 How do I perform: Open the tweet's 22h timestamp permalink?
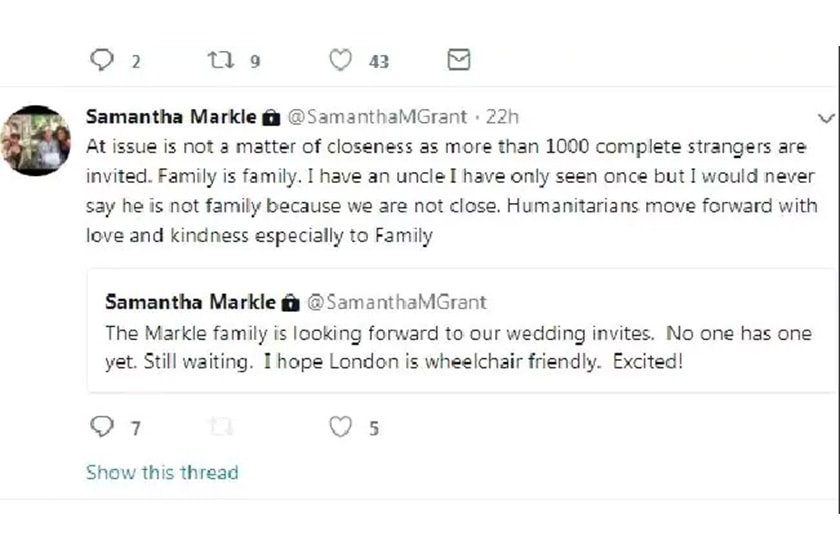(x=502, y=116)
